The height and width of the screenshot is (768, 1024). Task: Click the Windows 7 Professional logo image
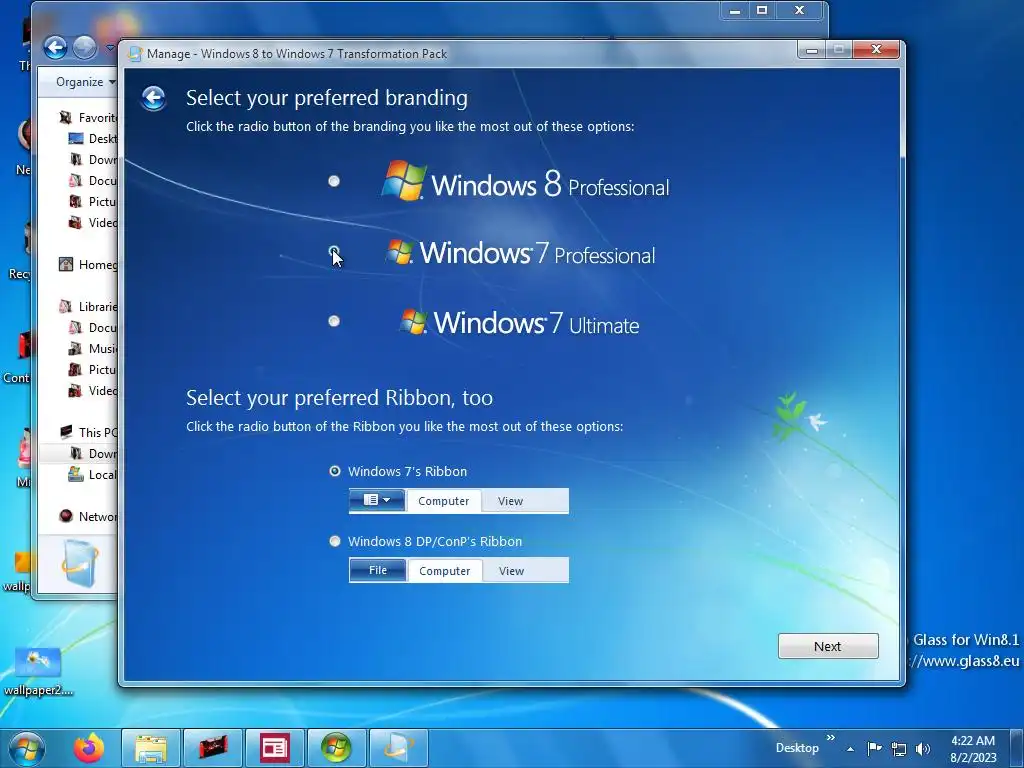(520, 253)
